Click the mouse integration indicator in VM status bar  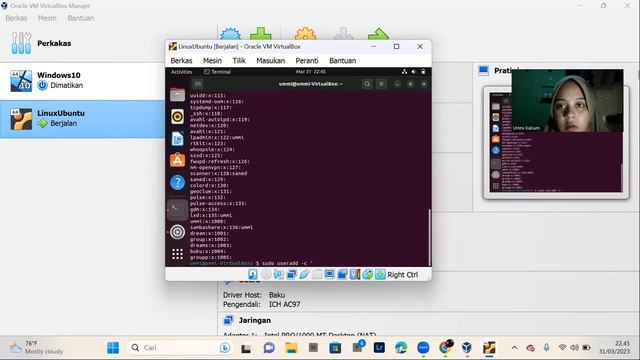coord(367,275)
